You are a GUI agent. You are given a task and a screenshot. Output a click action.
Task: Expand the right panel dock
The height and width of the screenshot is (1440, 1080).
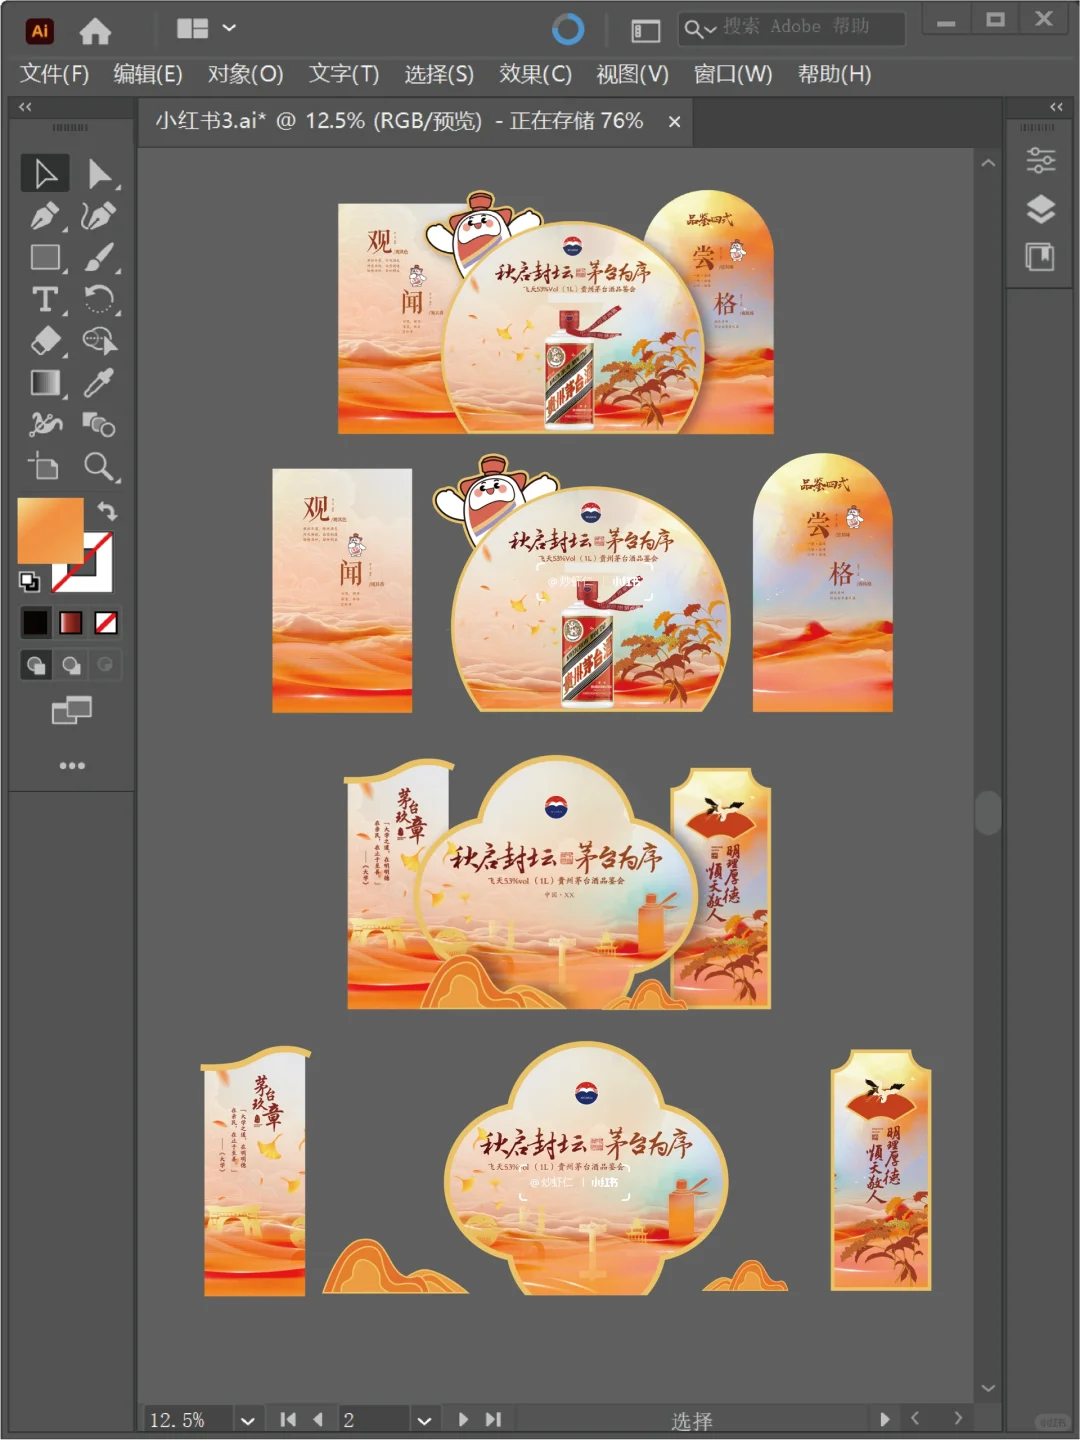(1056, 107)
